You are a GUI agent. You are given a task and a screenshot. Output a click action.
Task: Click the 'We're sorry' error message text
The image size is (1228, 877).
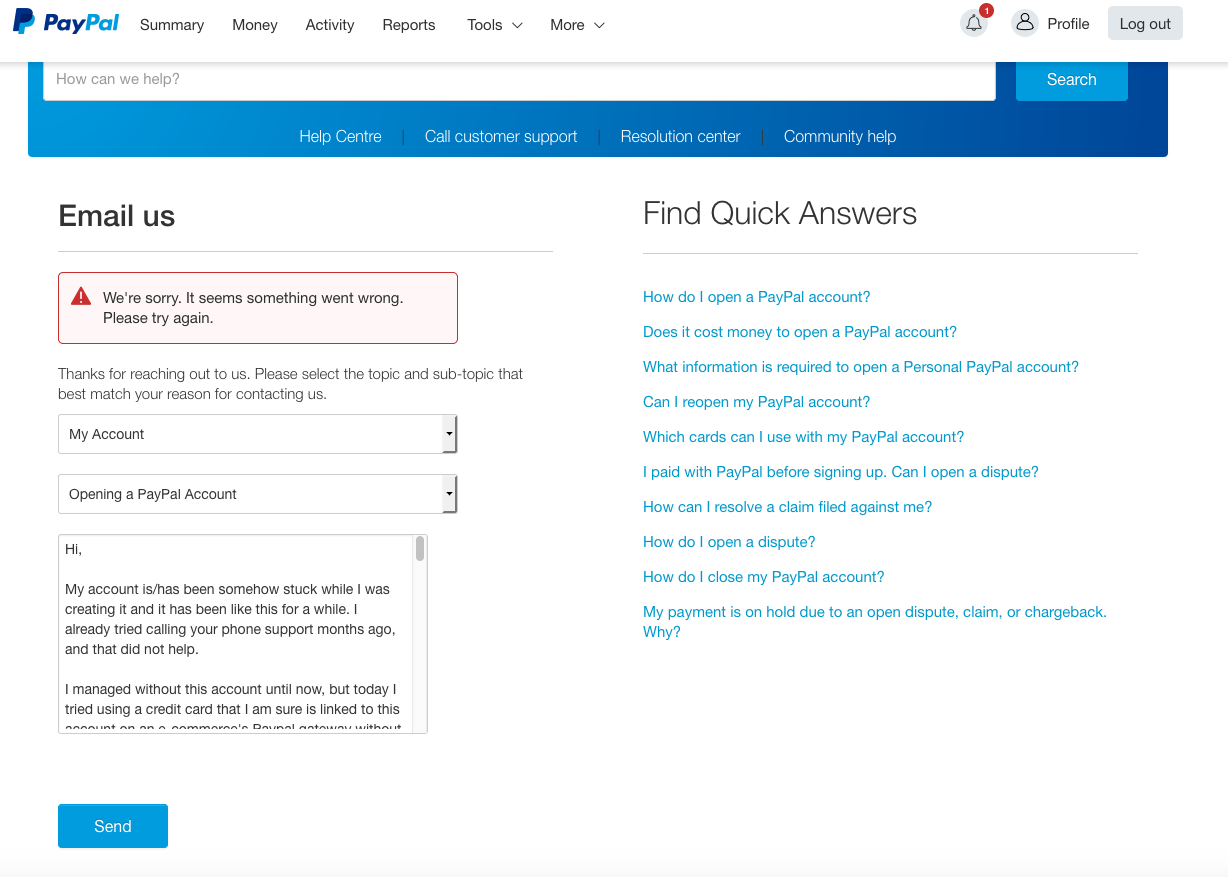(x=253, y=308)
